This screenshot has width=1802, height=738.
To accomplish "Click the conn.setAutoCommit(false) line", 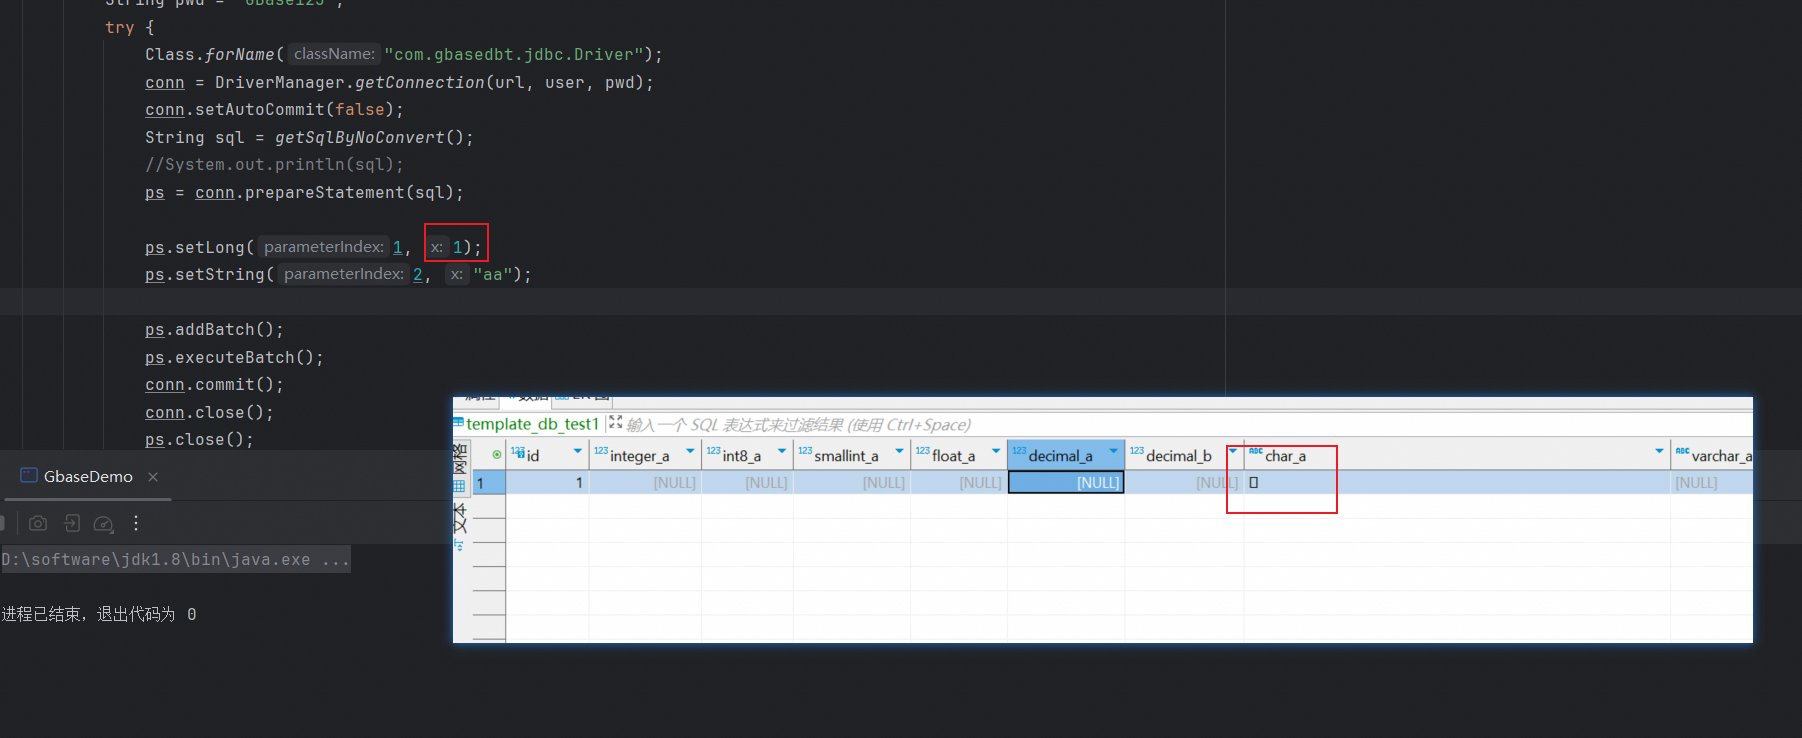I will (x=274, y=110).
